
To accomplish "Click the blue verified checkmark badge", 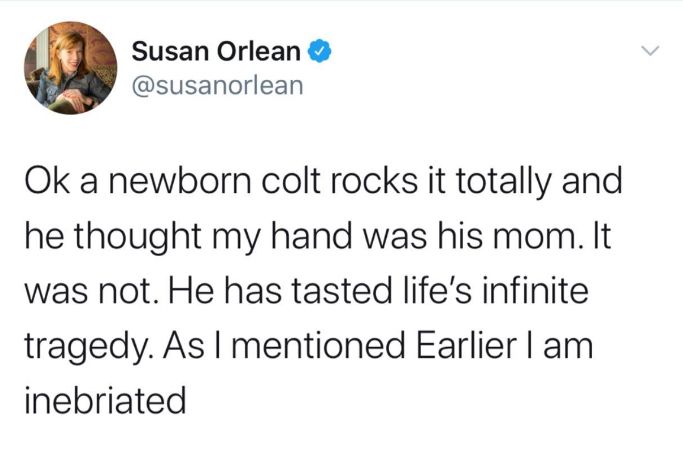I will pos(320,51).
